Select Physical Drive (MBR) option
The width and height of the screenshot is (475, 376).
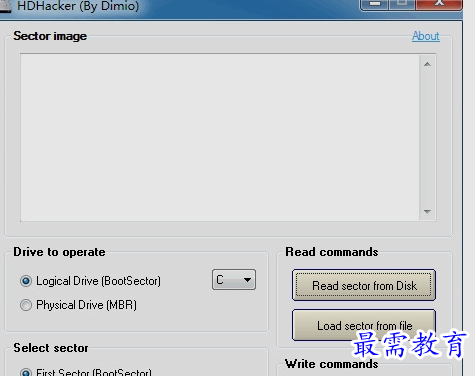pos(26,305)
